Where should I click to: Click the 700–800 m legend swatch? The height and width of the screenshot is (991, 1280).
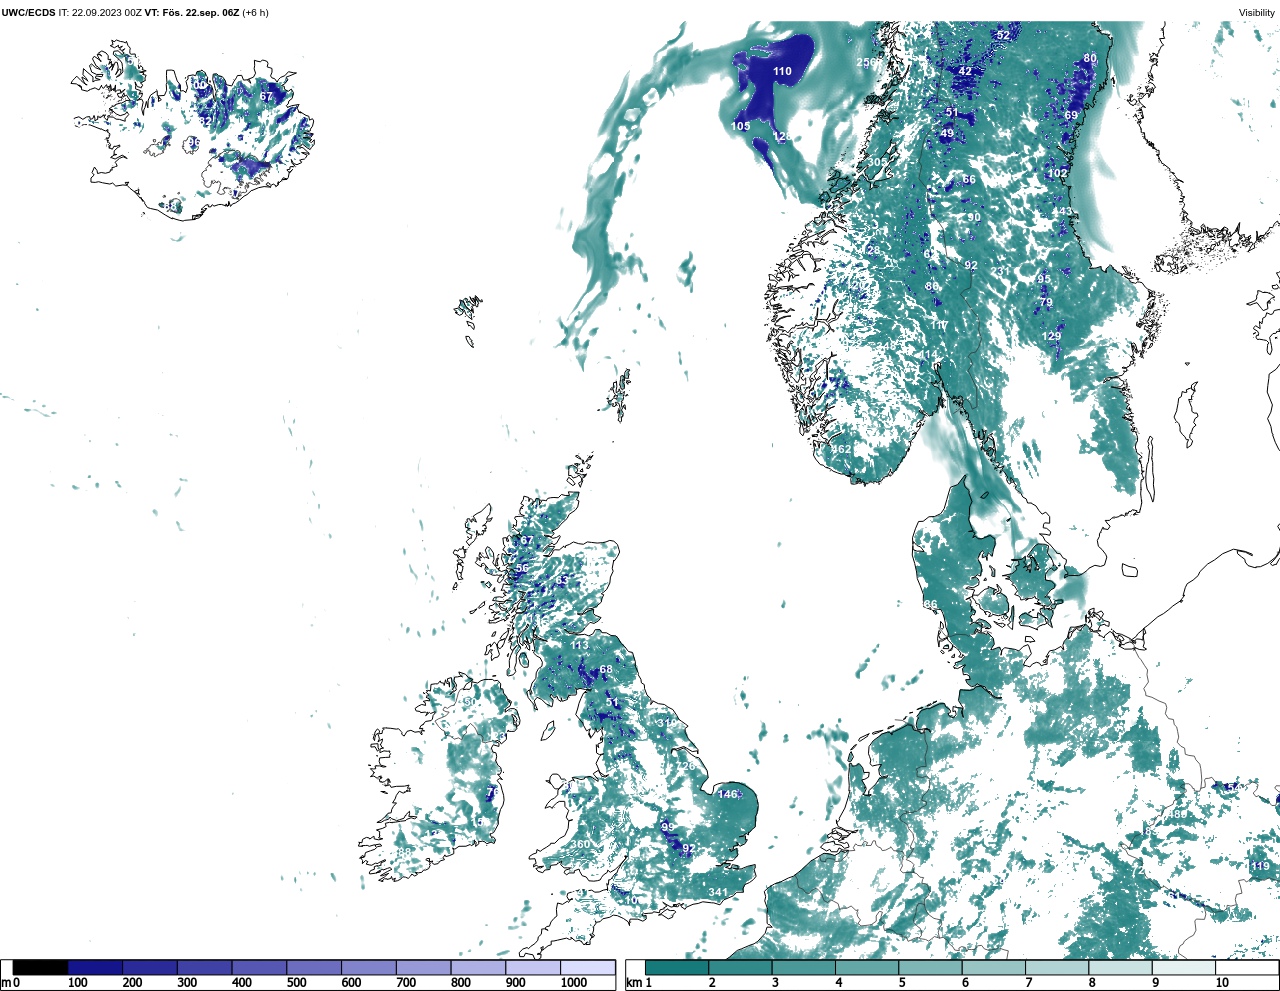click(423, 968)
